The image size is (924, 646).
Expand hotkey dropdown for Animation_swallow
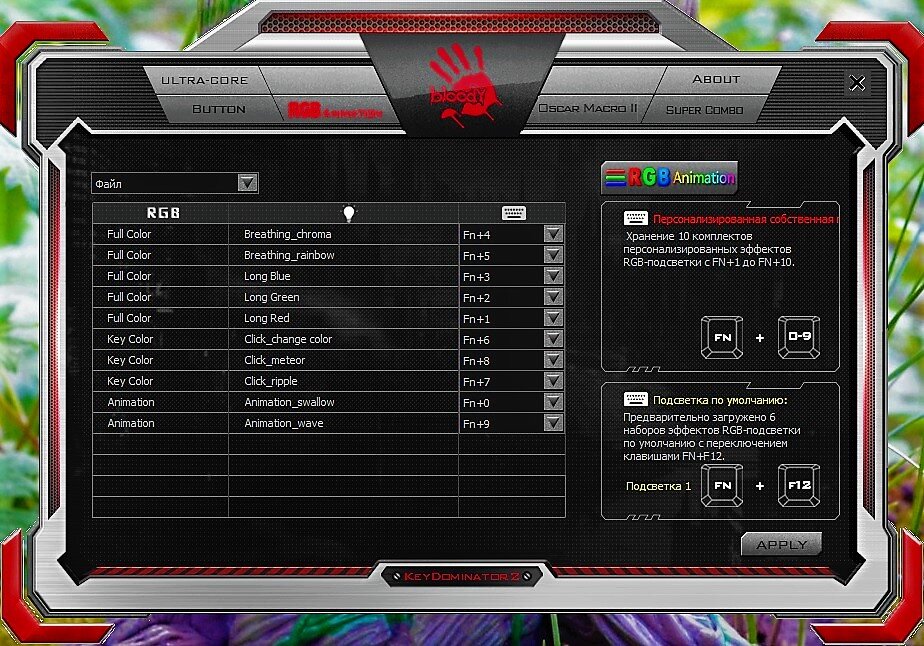coord(553,402)
